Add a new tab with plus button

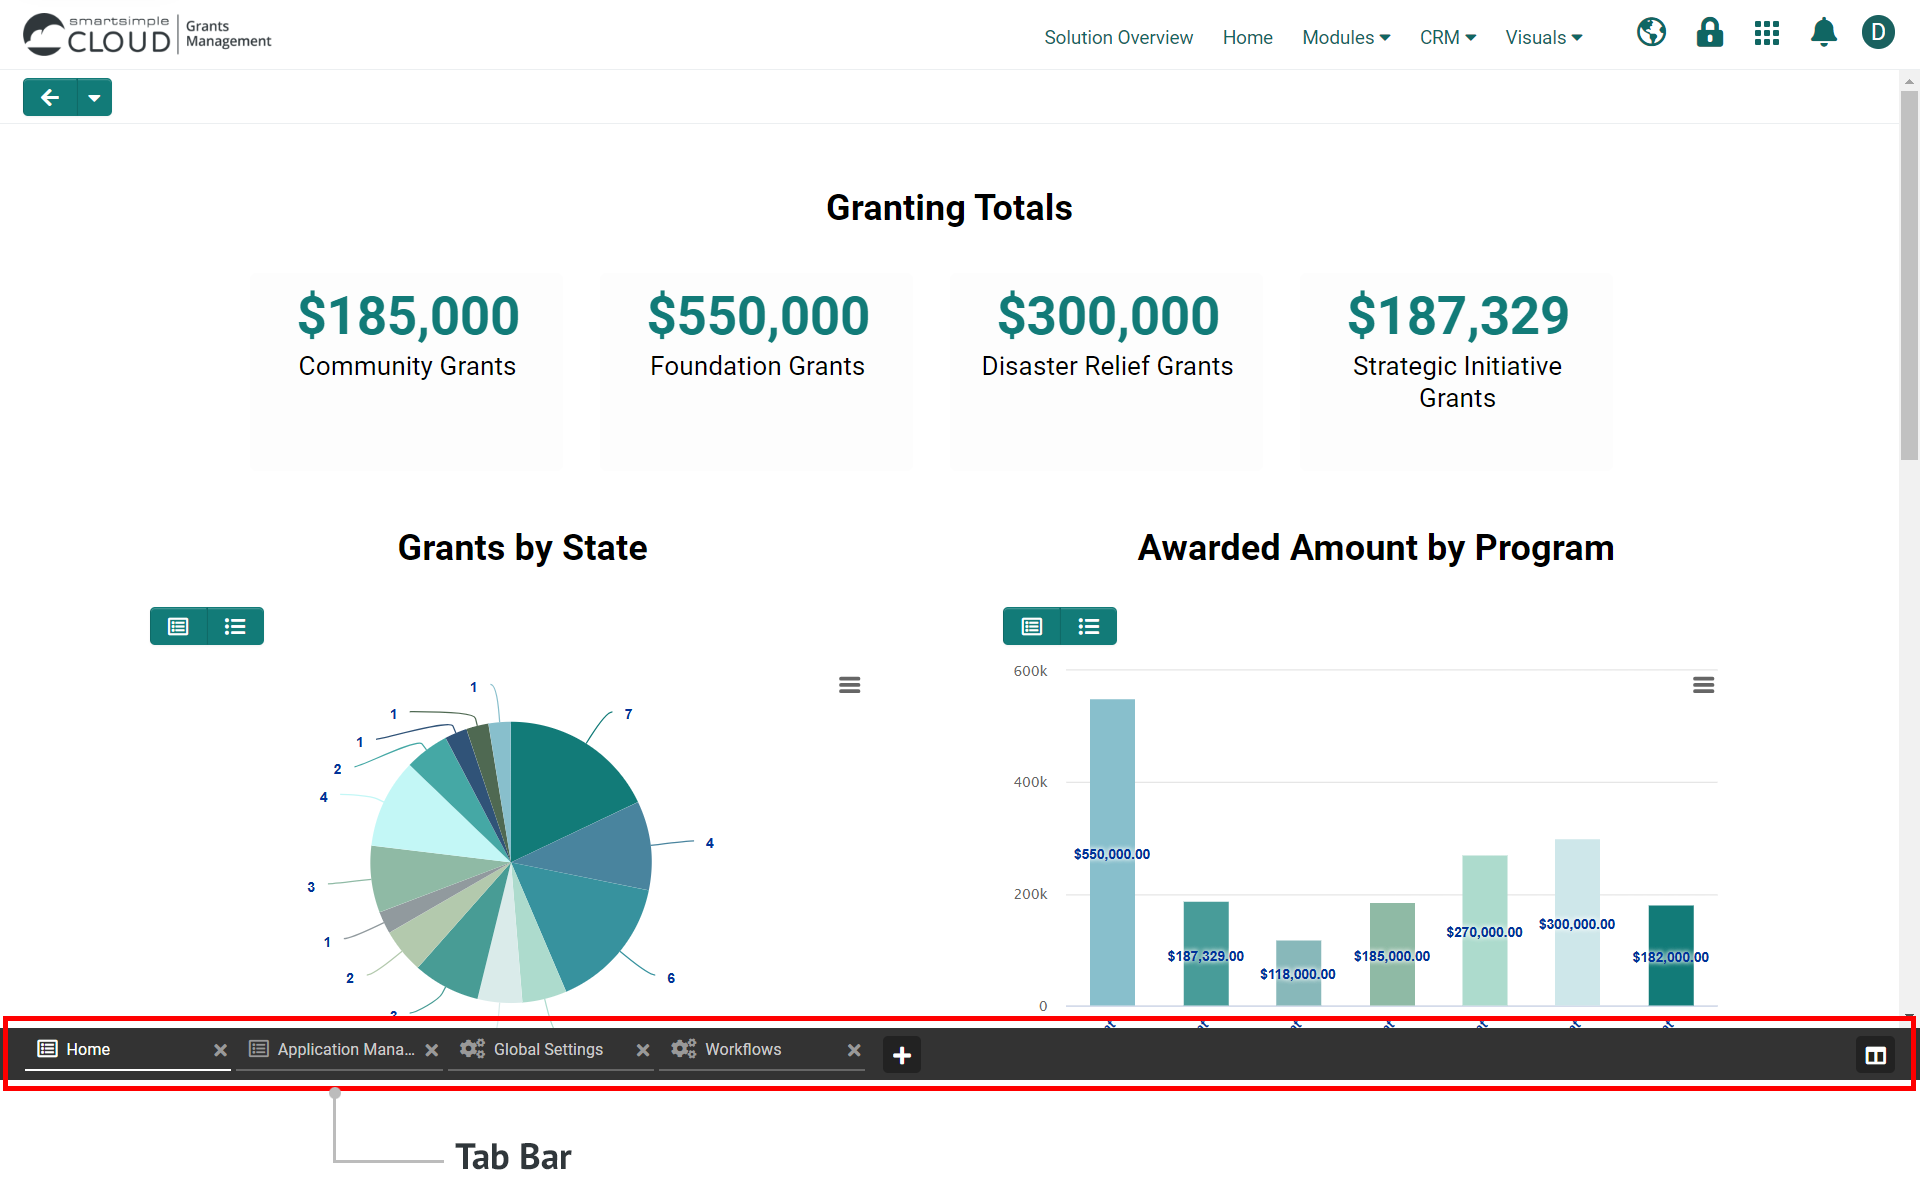[x=901, y=1055]
